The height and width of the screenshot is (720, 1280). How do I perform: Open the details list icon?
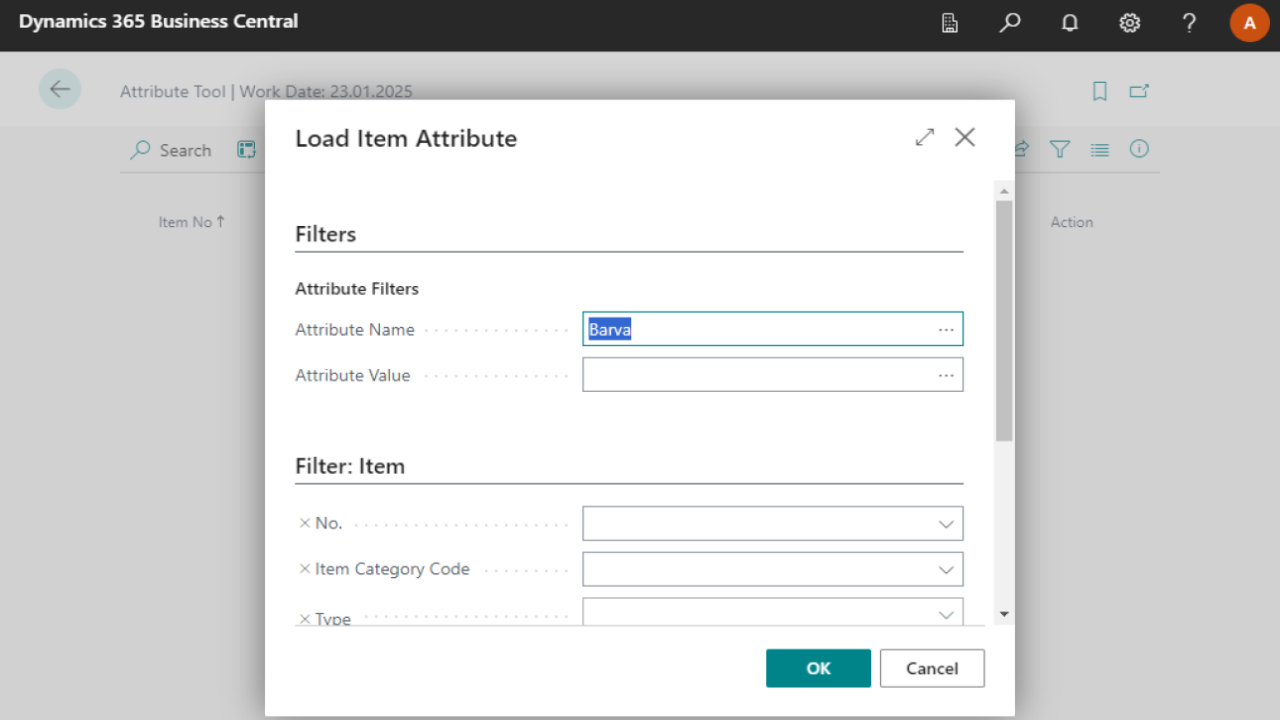click(x=1099, y=149)
